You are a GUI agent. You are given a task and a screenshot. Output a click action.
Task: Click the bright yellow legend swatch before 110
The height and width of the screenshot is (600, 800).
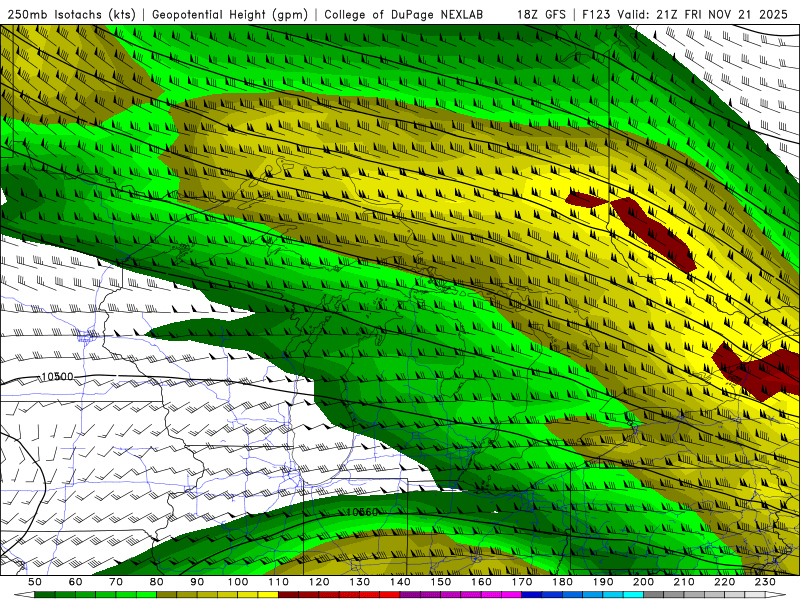pos(268,595)
